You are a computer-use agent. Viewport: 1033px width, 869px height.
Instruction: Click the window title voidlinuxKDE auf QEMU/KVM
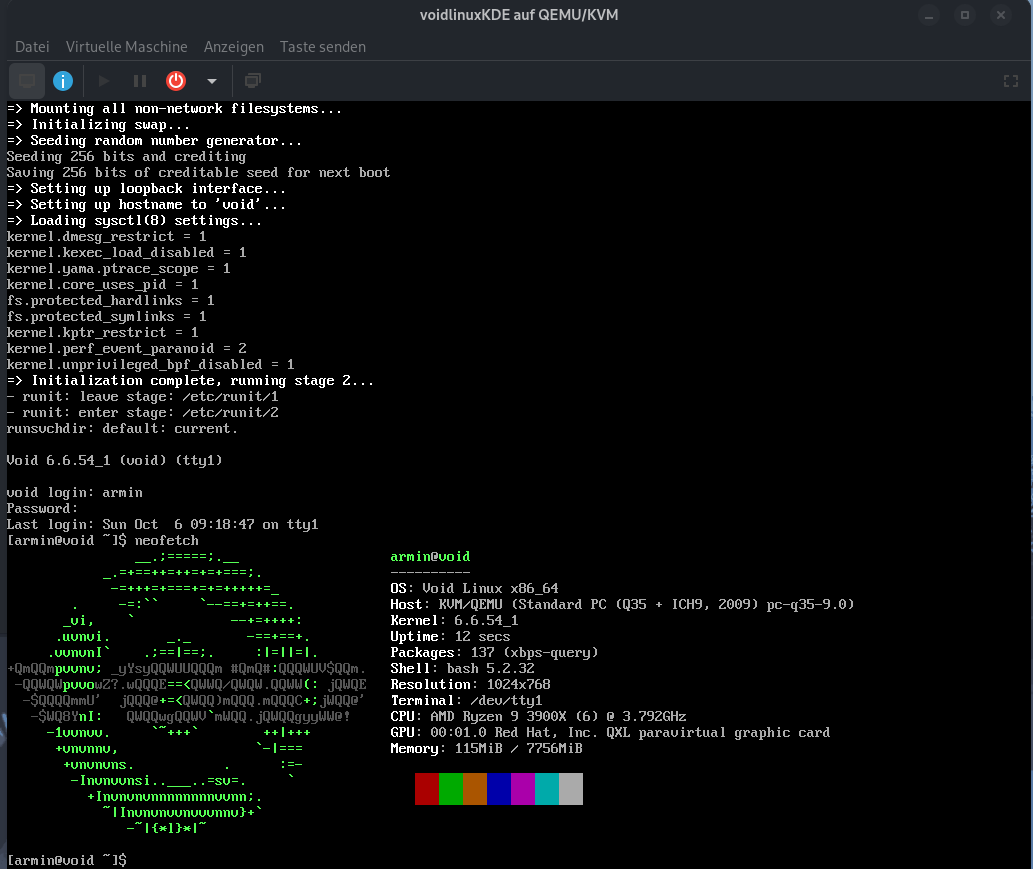[x=516, y=15]
